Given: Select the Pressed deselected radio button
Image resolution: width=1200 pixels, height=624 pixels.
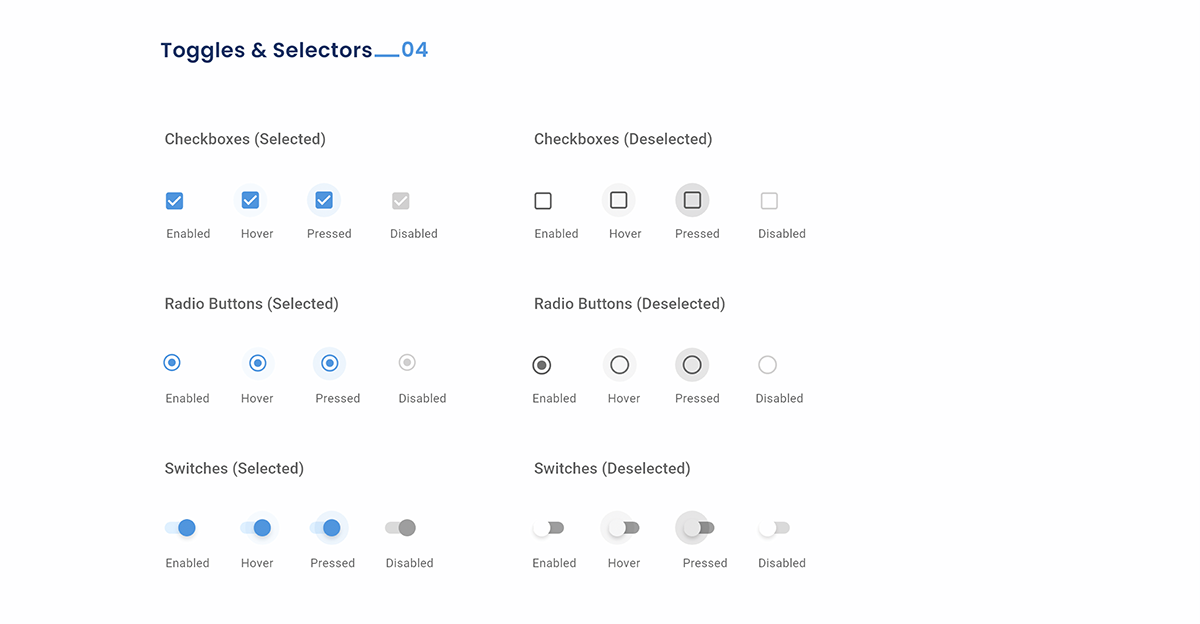Looking at the screenshot, I should coord(692,365).
